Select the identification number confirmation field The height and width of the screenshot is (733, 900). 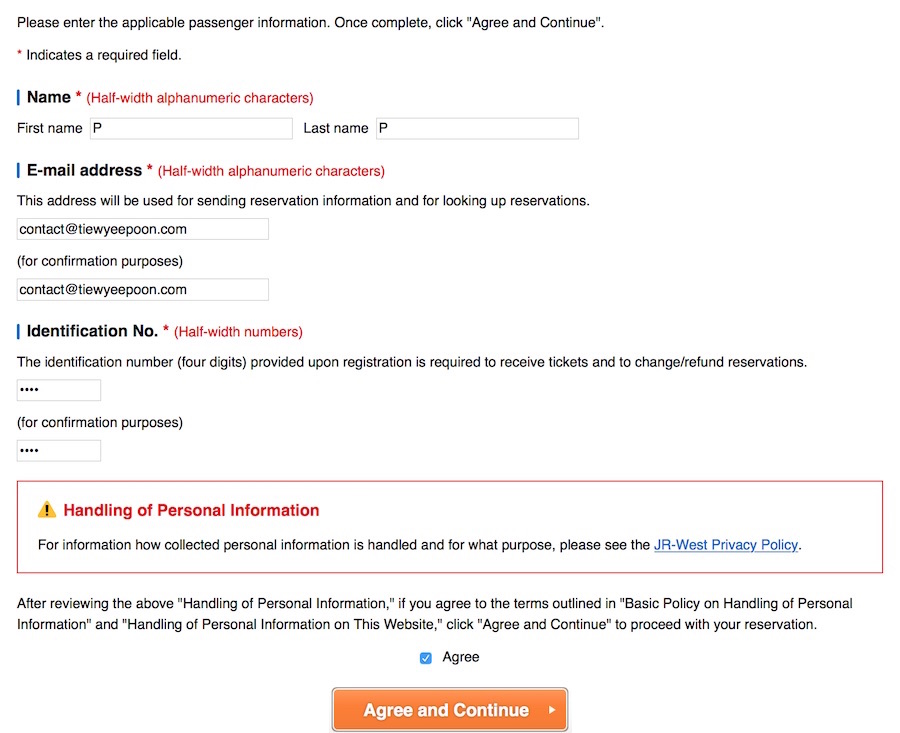[59, 451]
